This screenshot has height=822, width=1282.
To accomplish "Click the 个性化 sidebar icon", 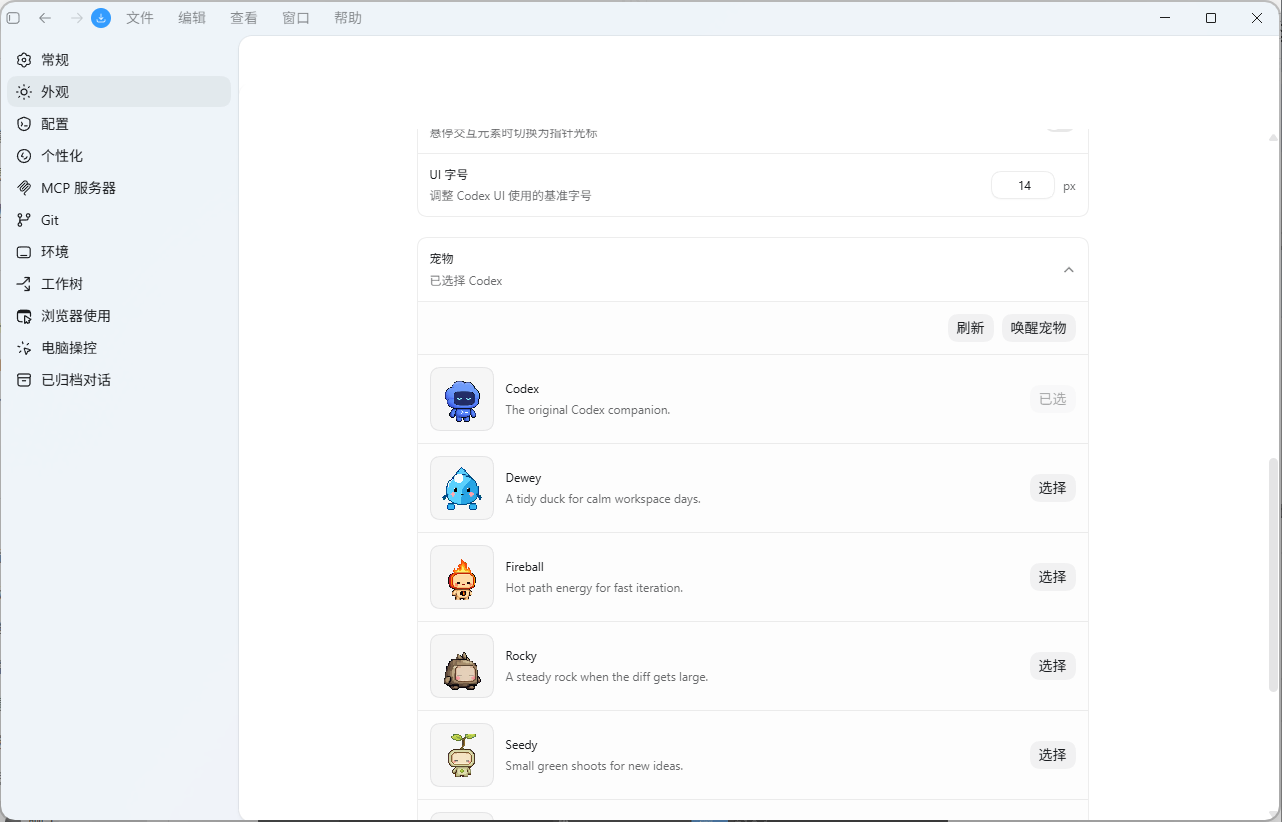I will point(24,156).
